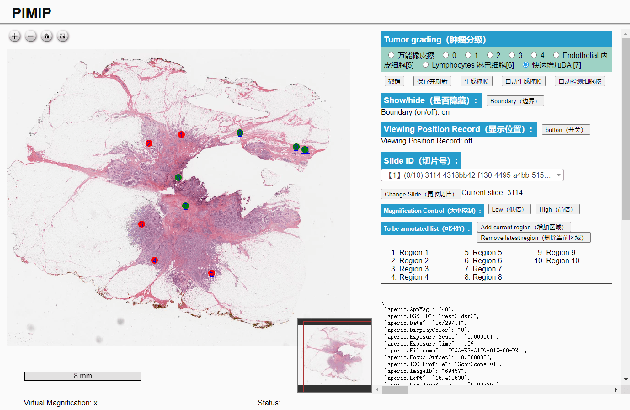Click the green marker nearest the slide's right edge
Viewport: 630px width, 410px height.
click(305, 150)
